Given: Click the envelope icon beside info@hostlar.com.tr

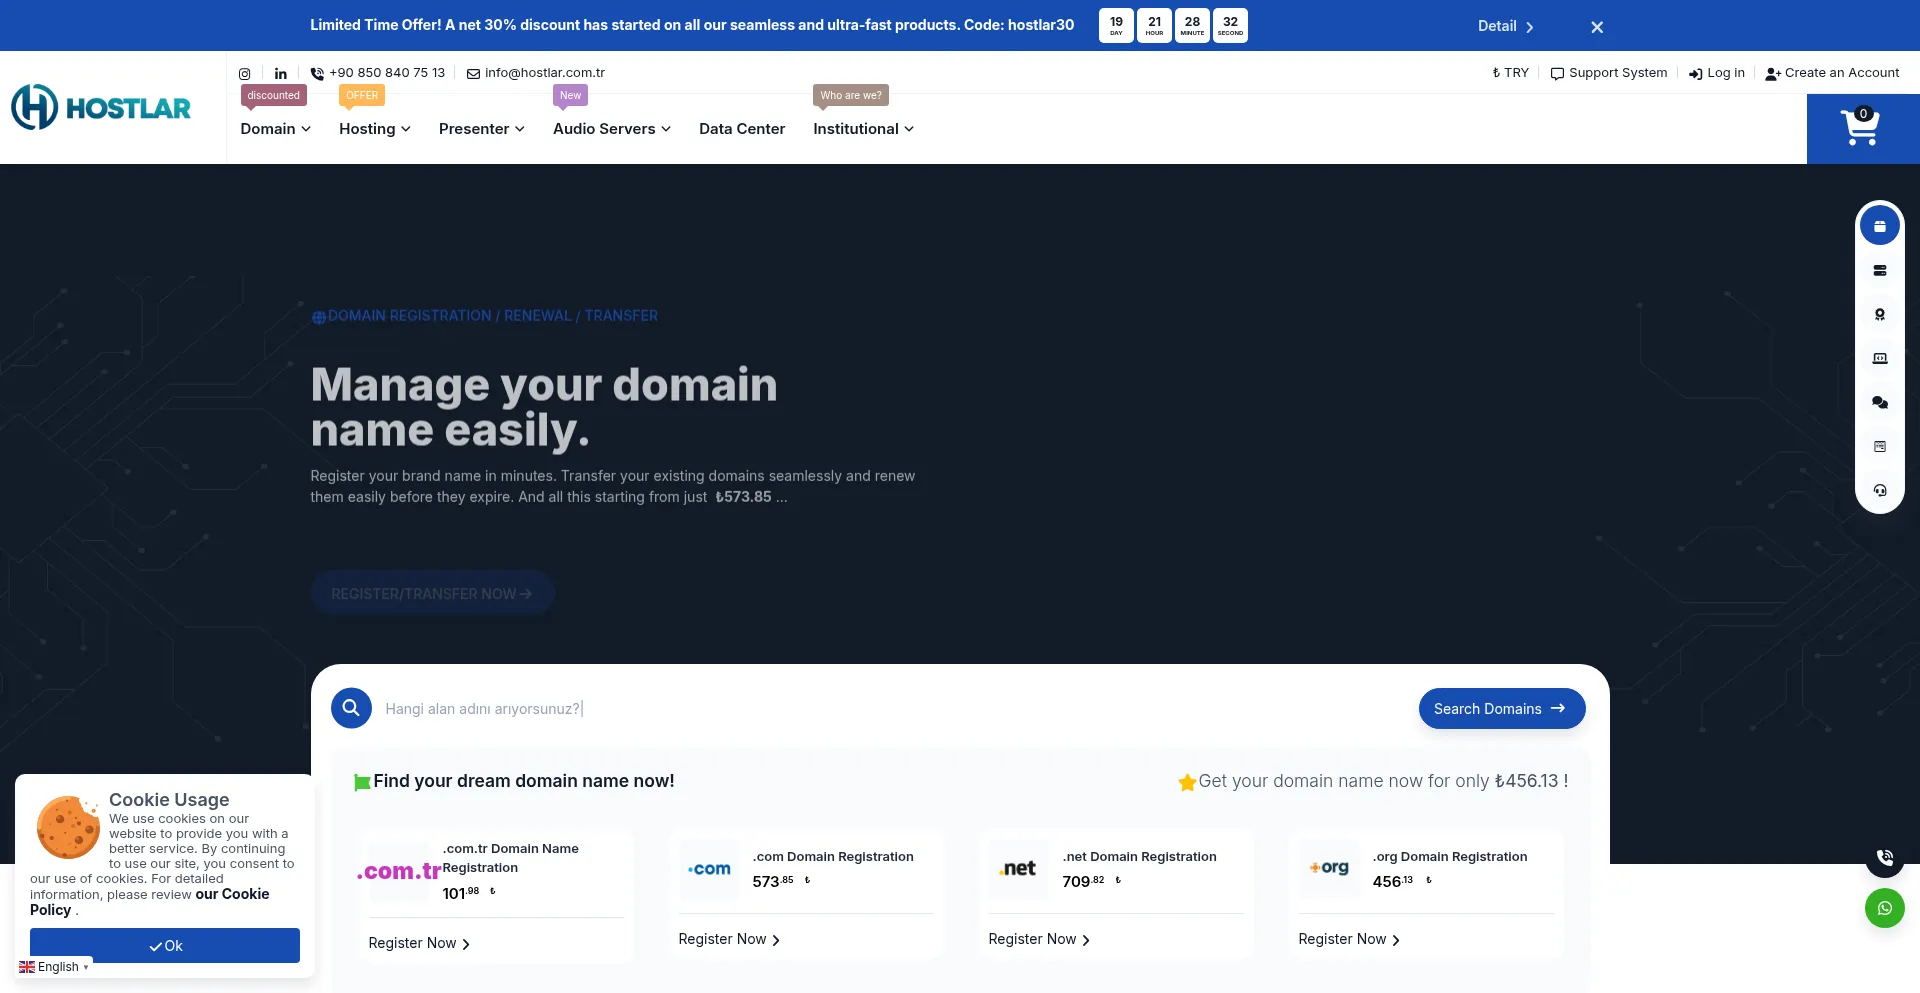Looking at the screenshot, I should pyautogui.click(x=473, y=74).
